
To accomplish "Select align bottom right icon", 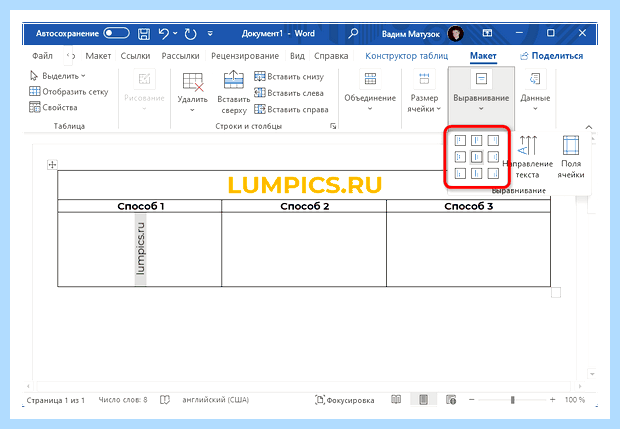I will click(x=493, y=173).
